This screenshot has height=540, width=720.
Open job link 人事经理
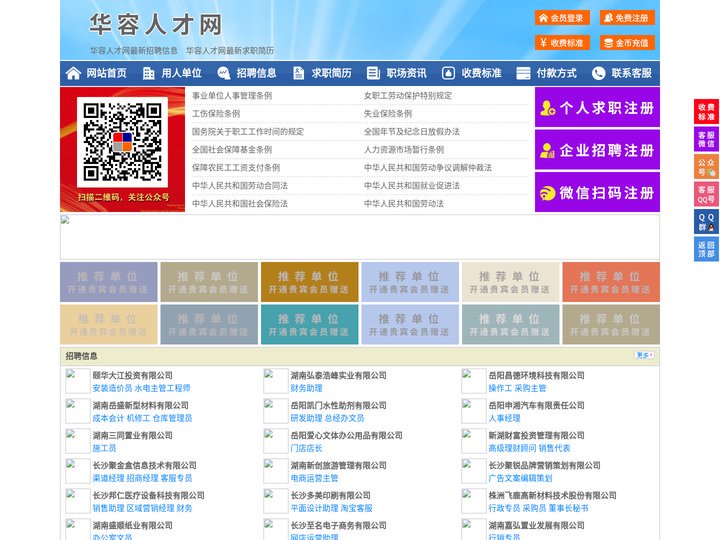(504, 418)
